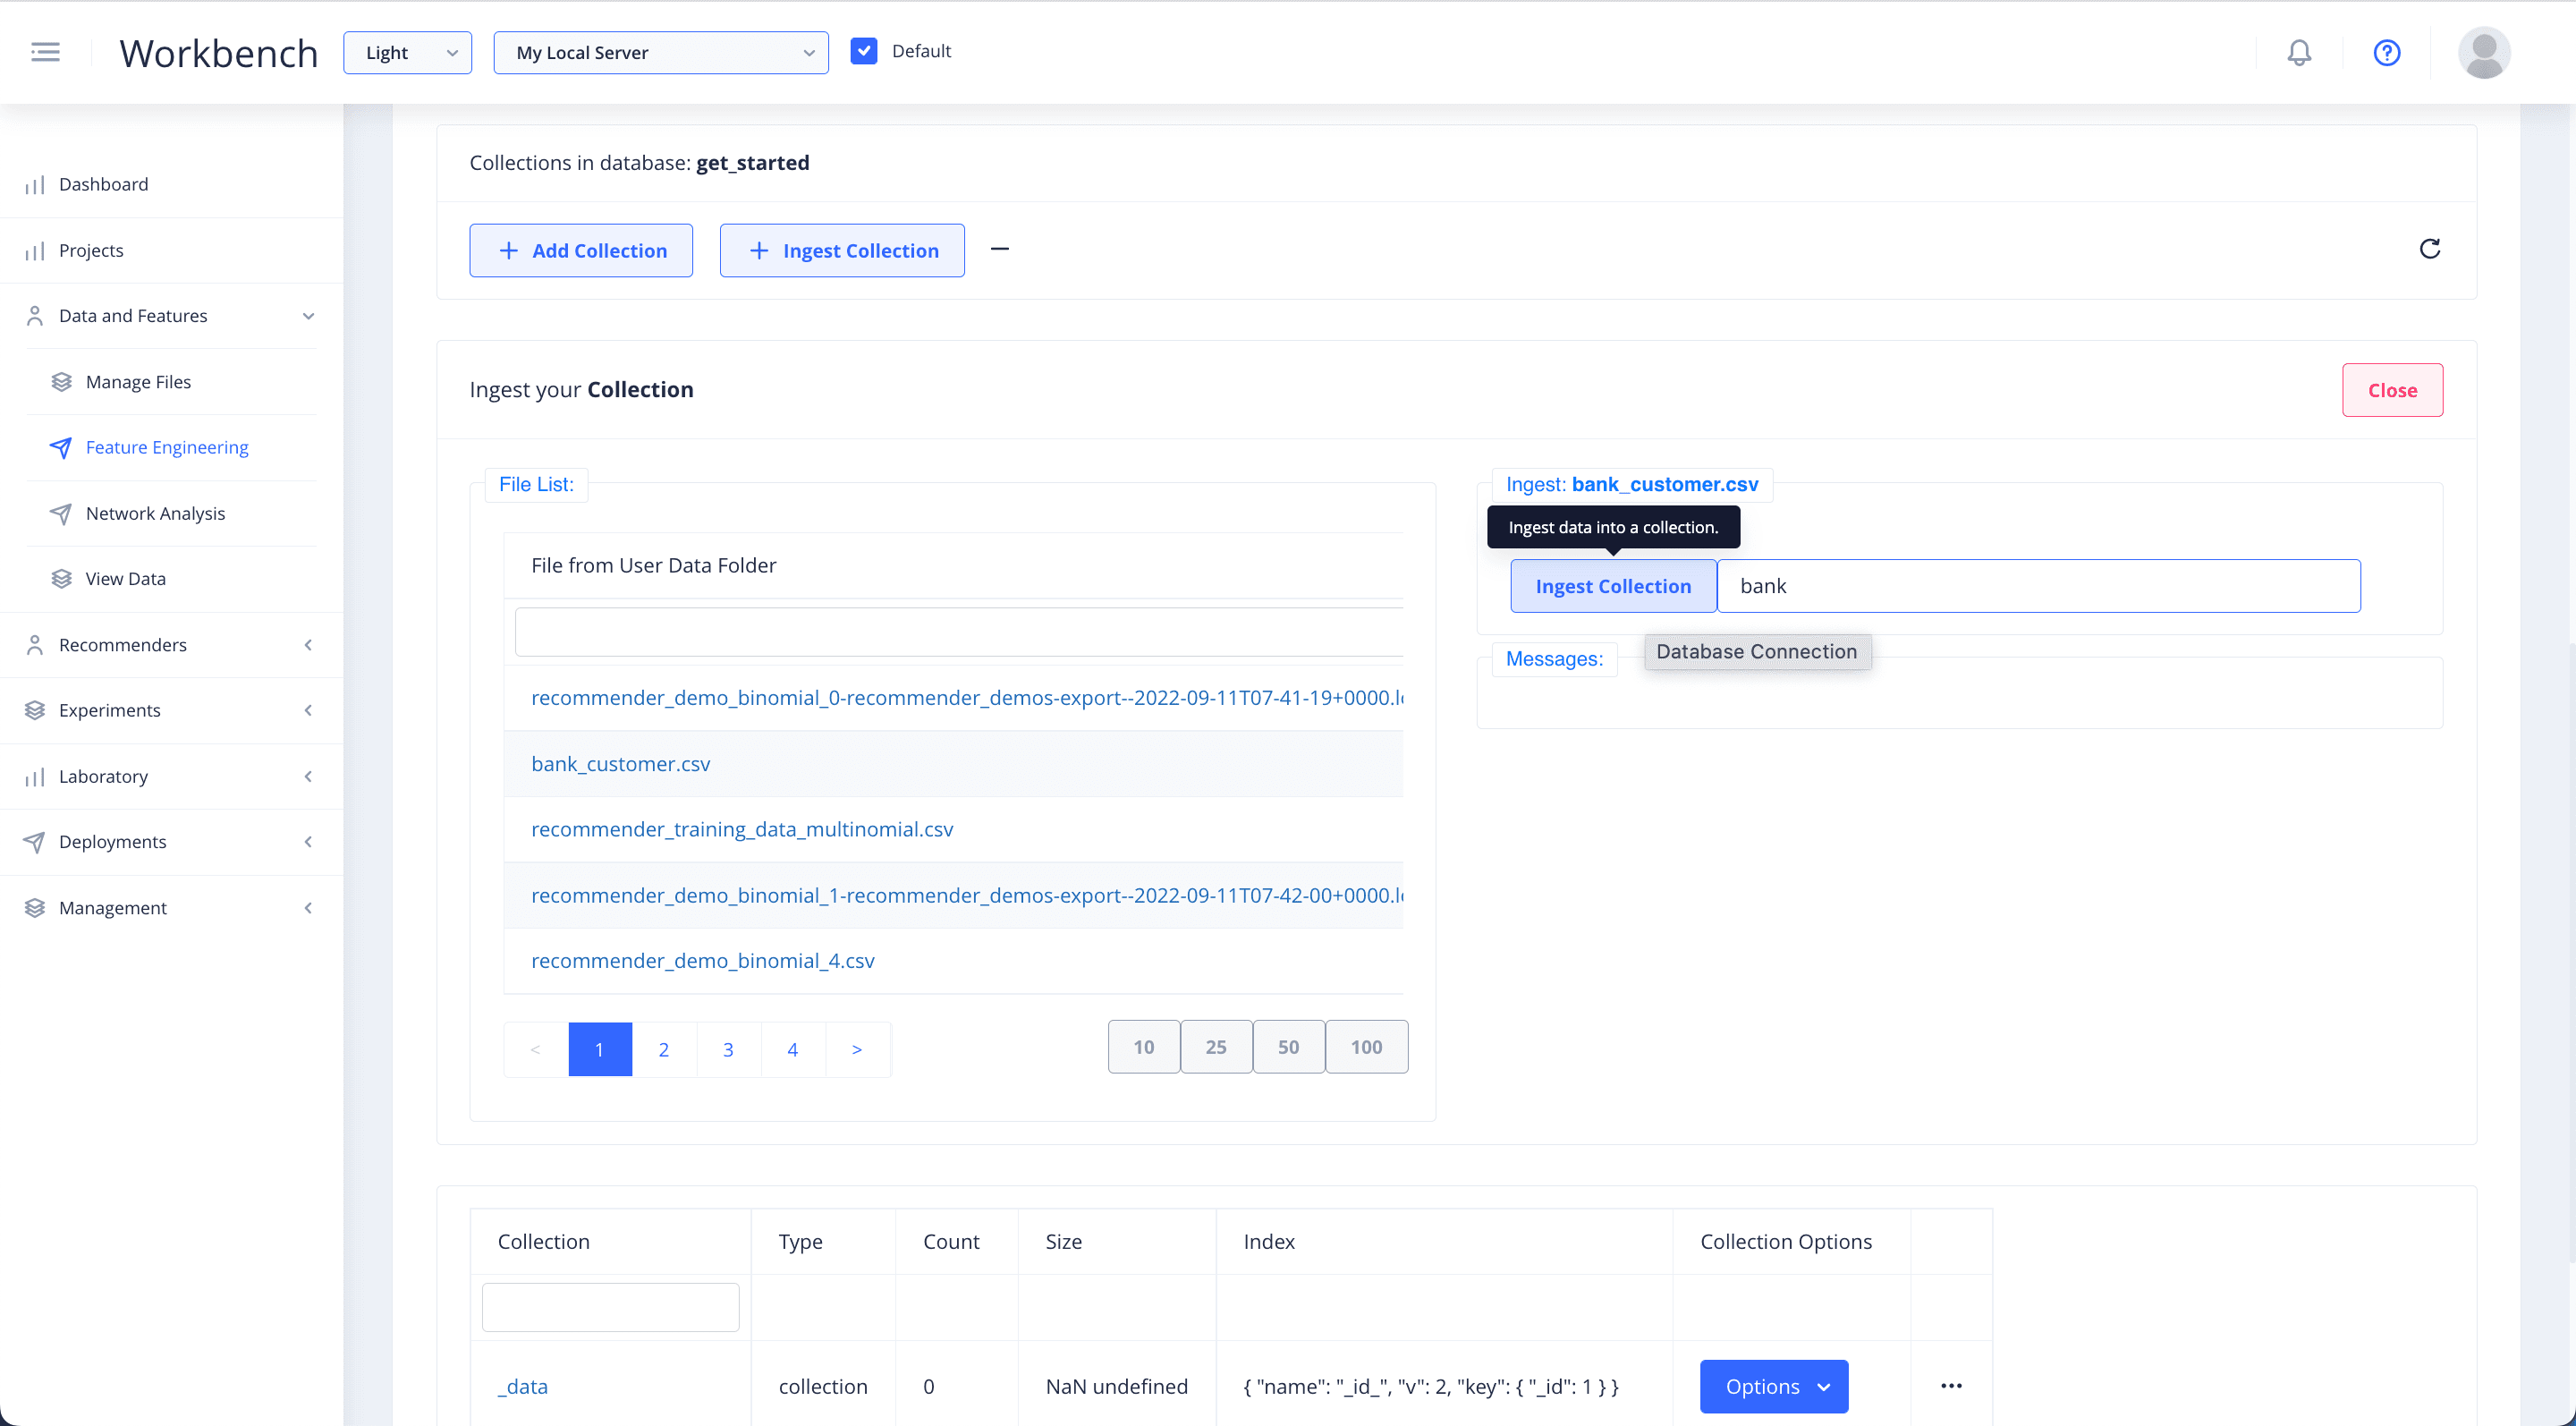
Task: Open the Light theme dropdown
Action: (407, 51)
